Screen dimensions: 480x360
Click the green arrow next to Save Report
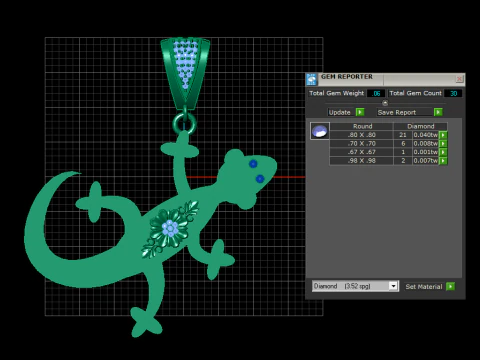[x=438, y=112]
